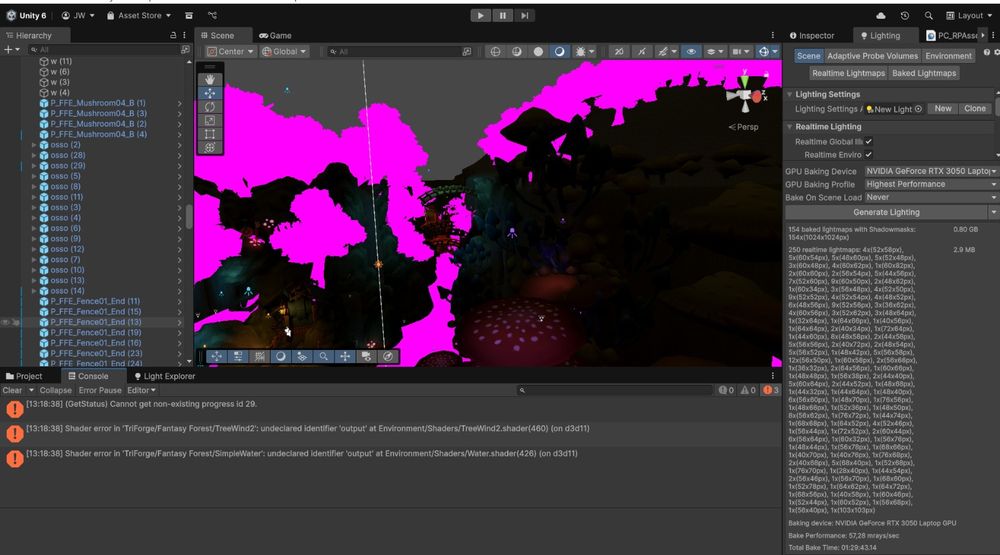This screenshot has height=555, width=1000.
Task: Open the version control icon
Action: point(212,15)
